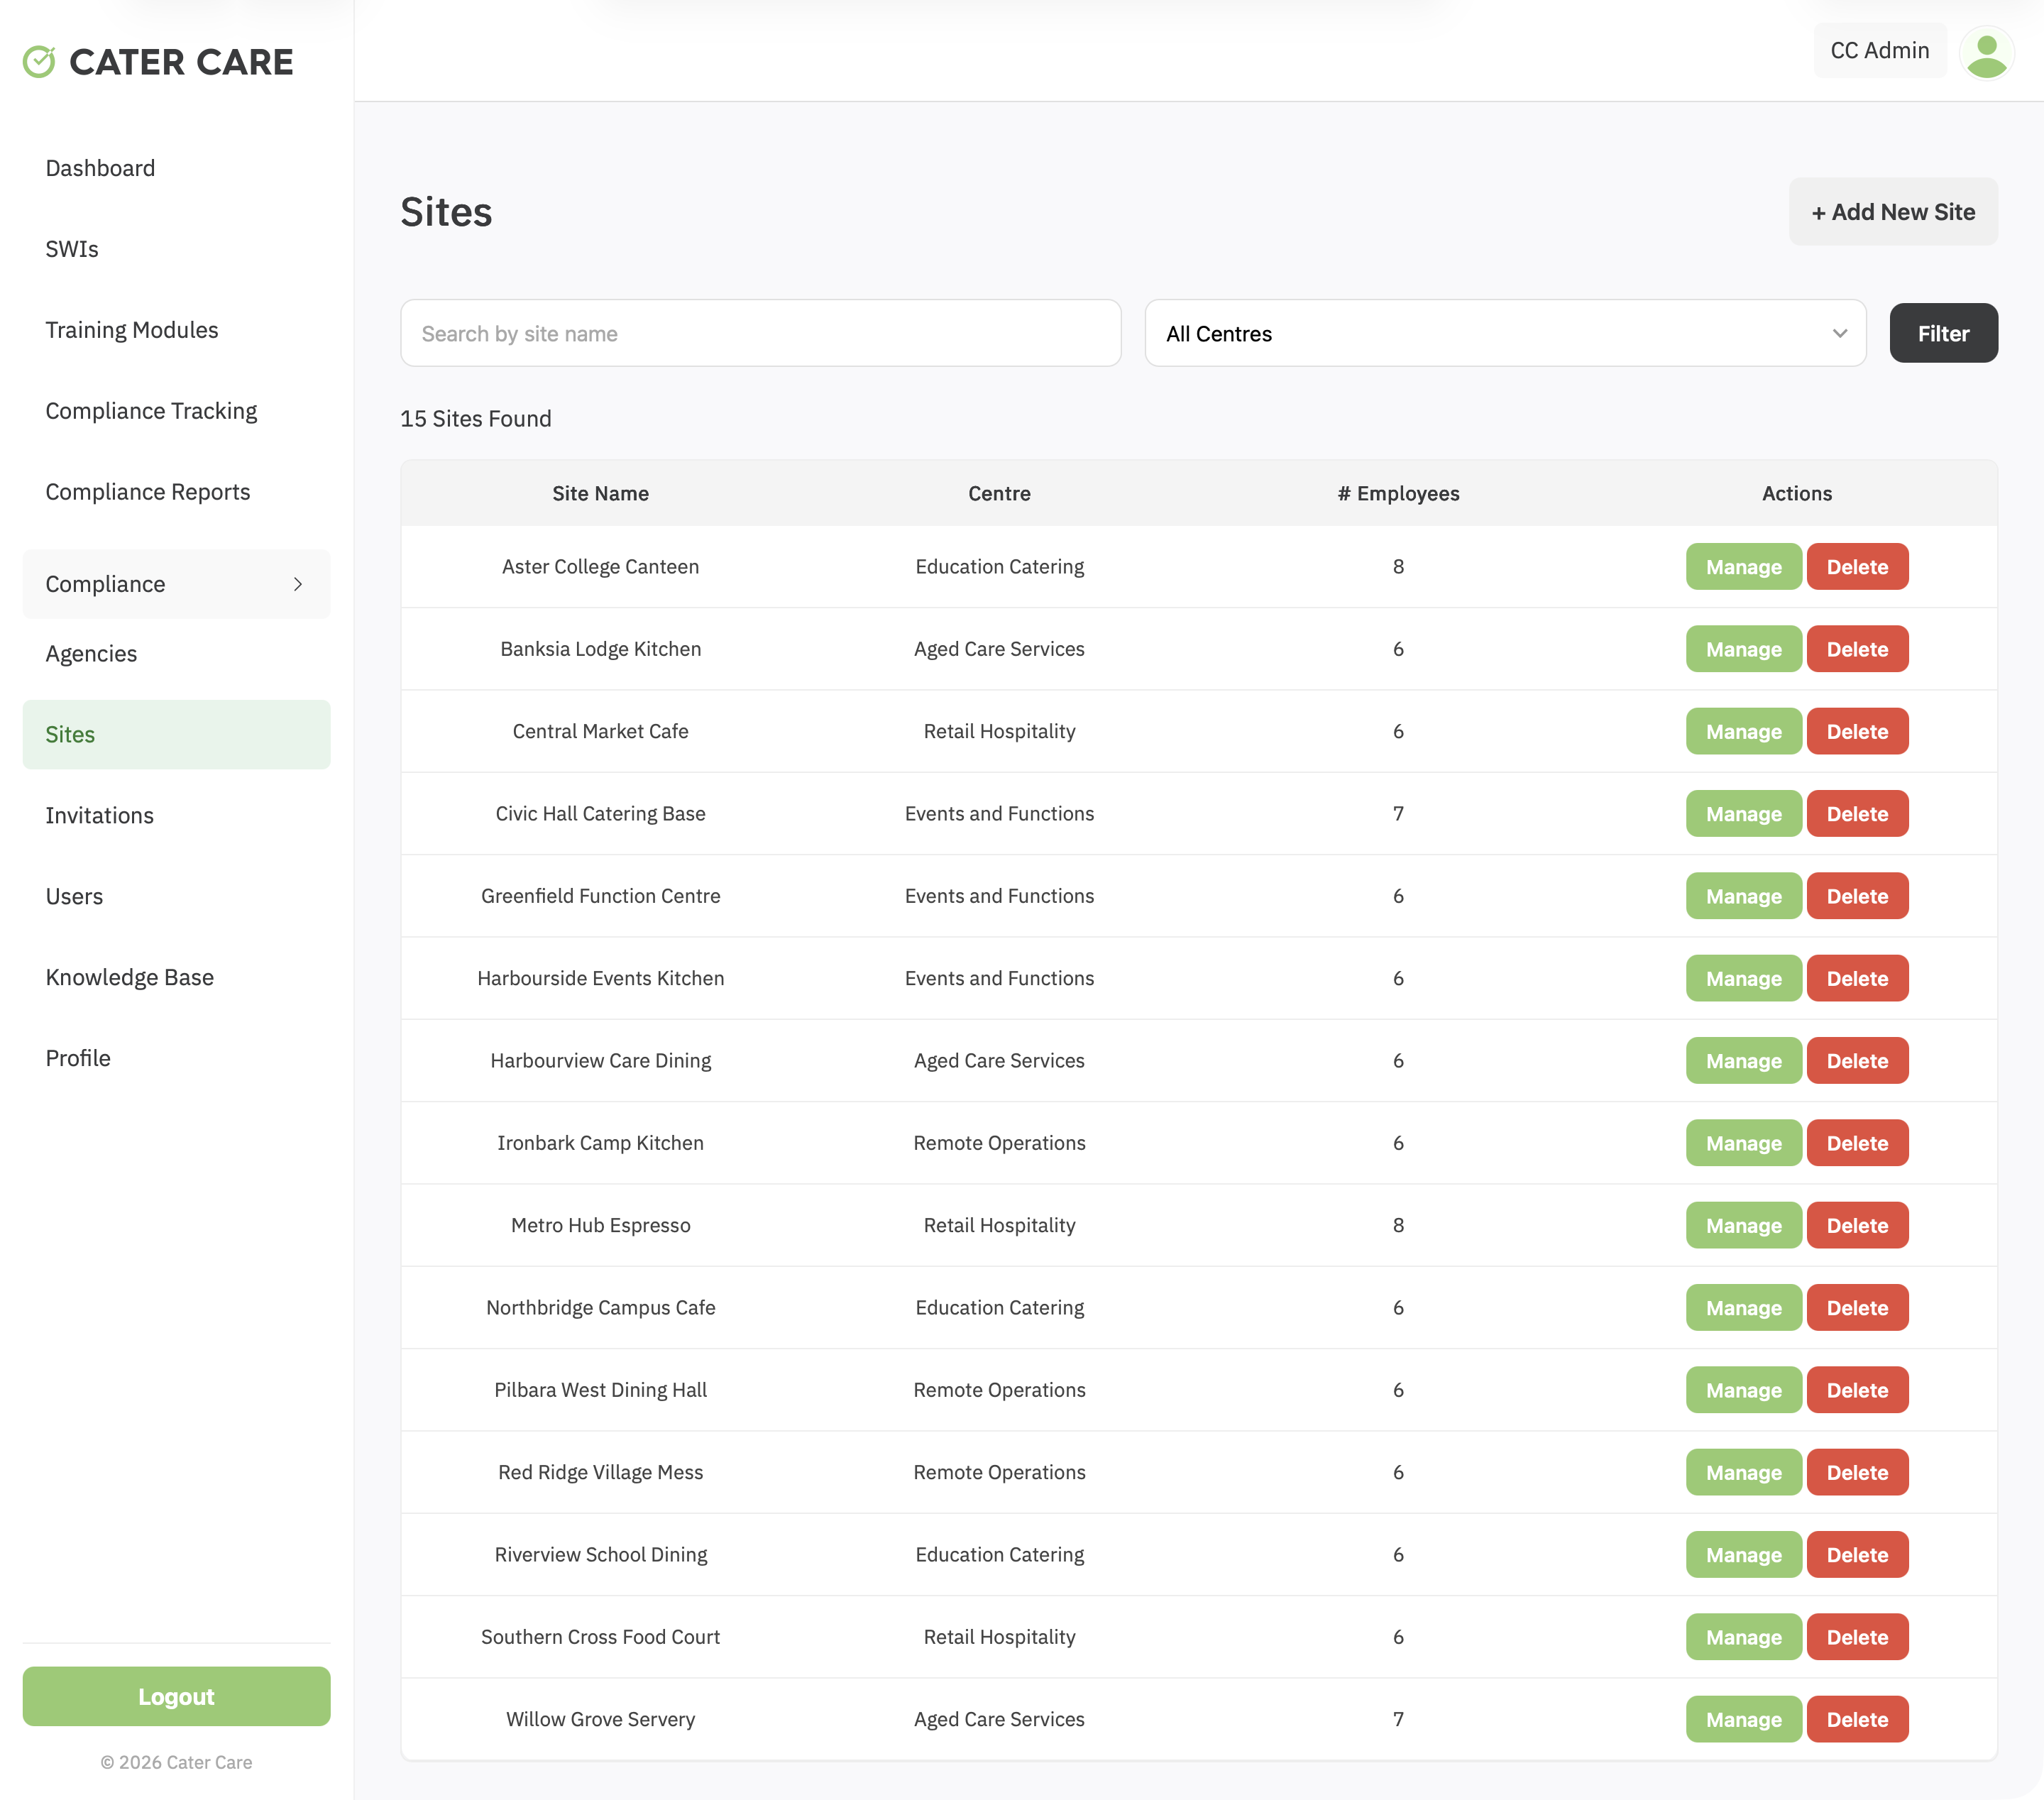This screenshot has height=1800, width=2044.
Task: Select the Sites sidebar item
Action: (x=176, y=735)
